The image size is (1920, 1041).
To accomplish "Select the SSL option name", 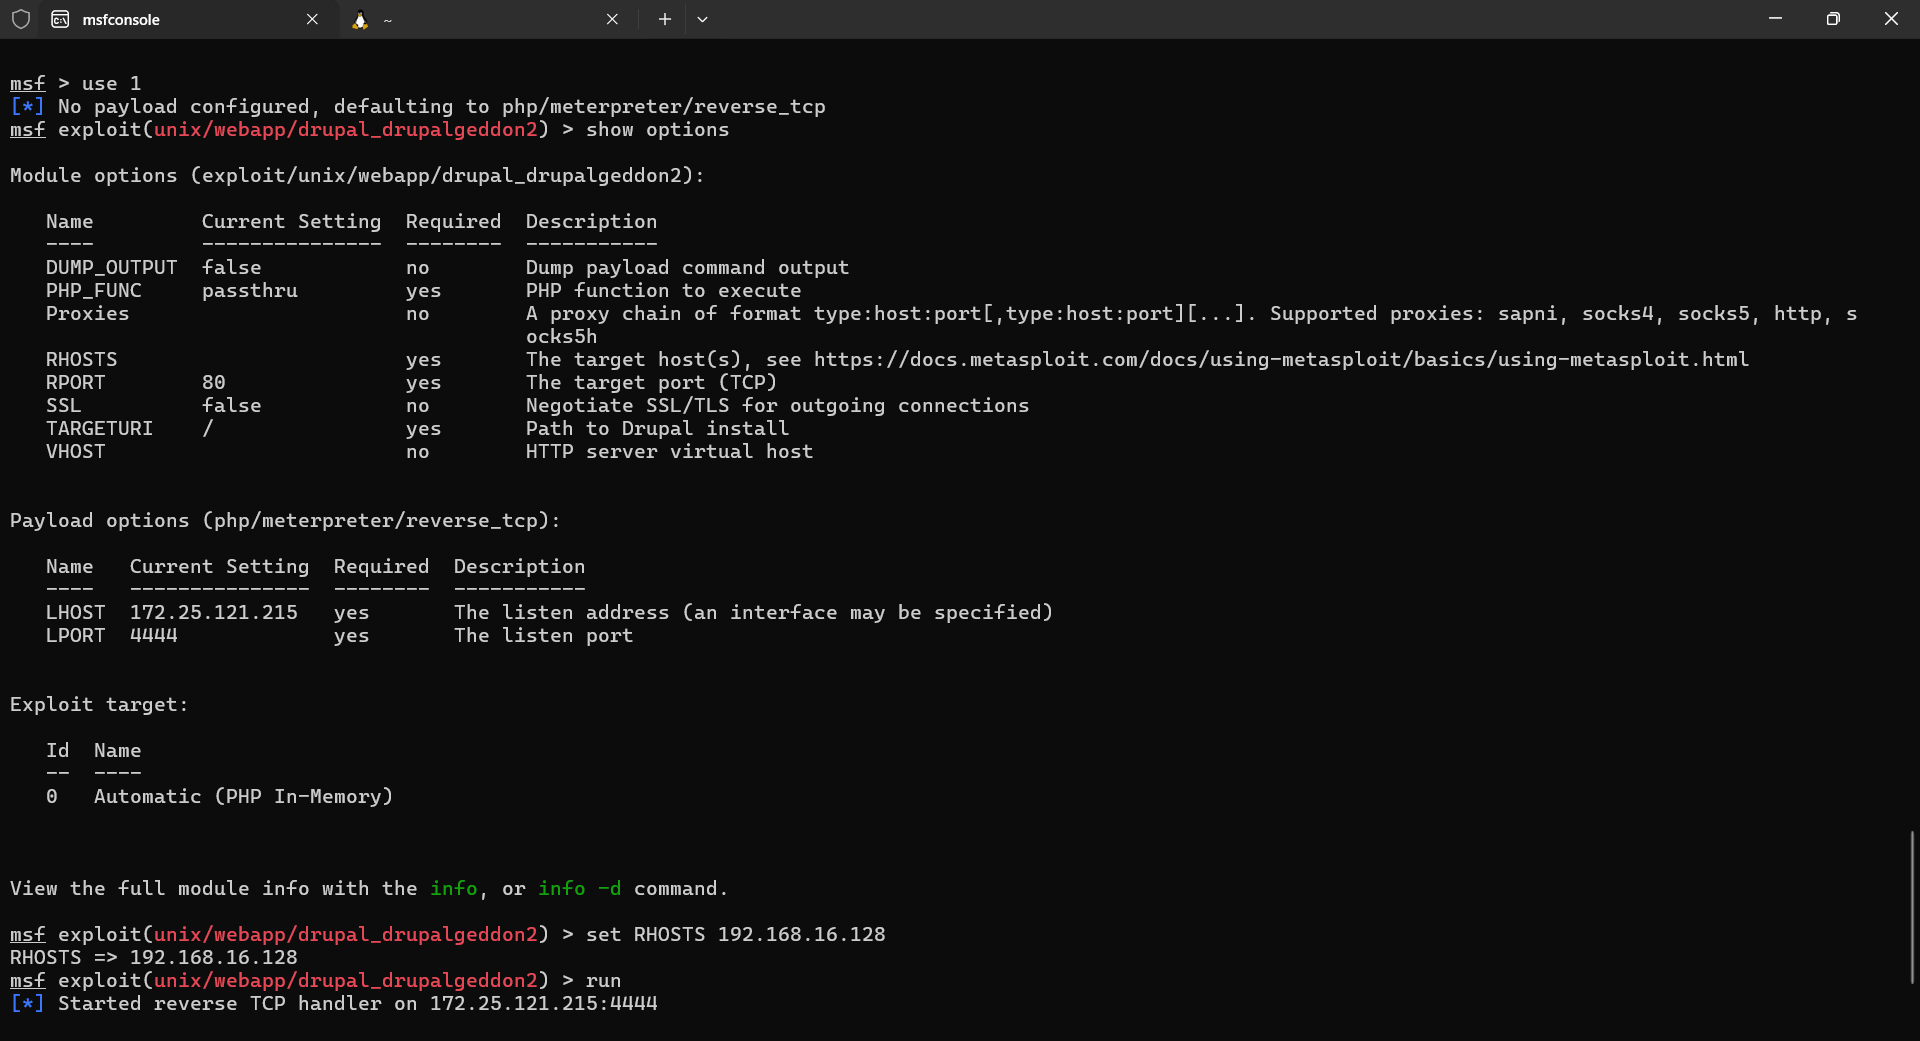I will pyautogui.click(x=63, y=405).
